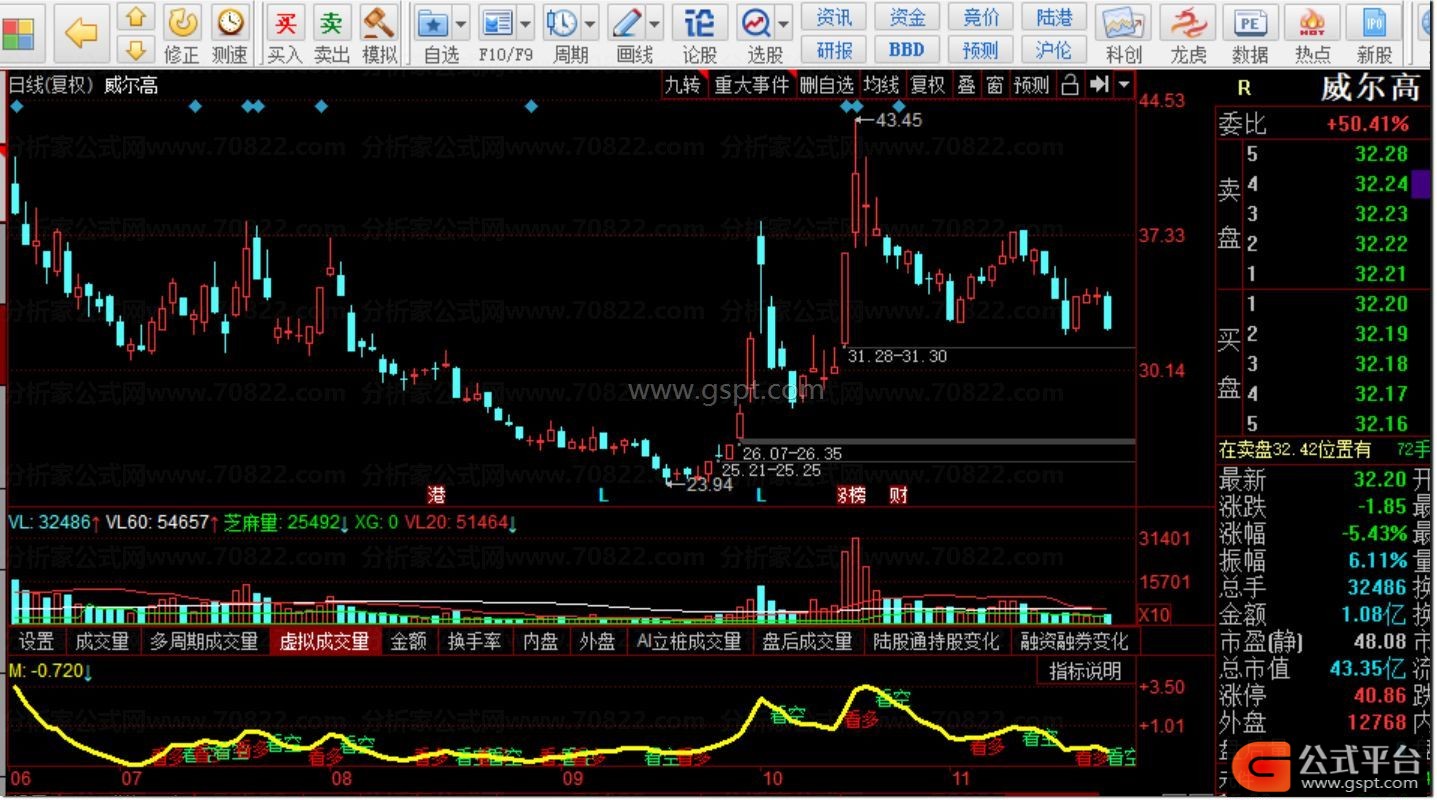
Task: Click the red 买入 buy icon
Action: point(286,34)
